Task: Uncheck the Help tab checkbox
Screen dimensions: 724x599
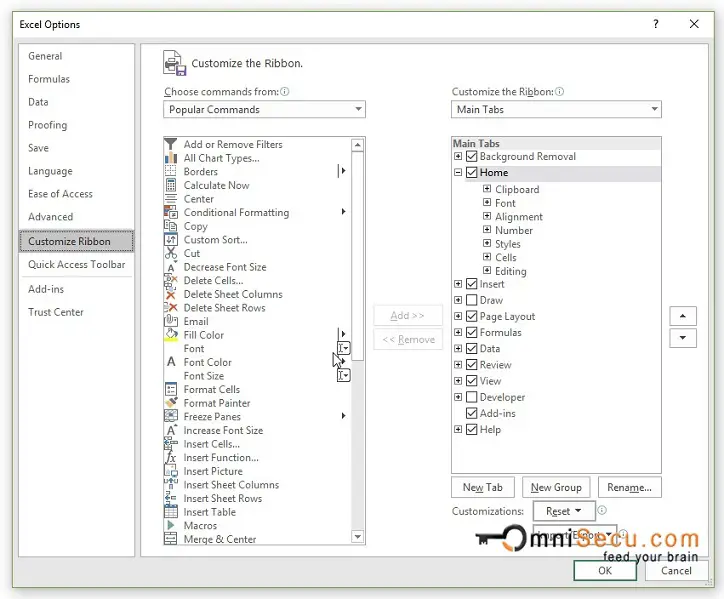Action: click(471, 430)
